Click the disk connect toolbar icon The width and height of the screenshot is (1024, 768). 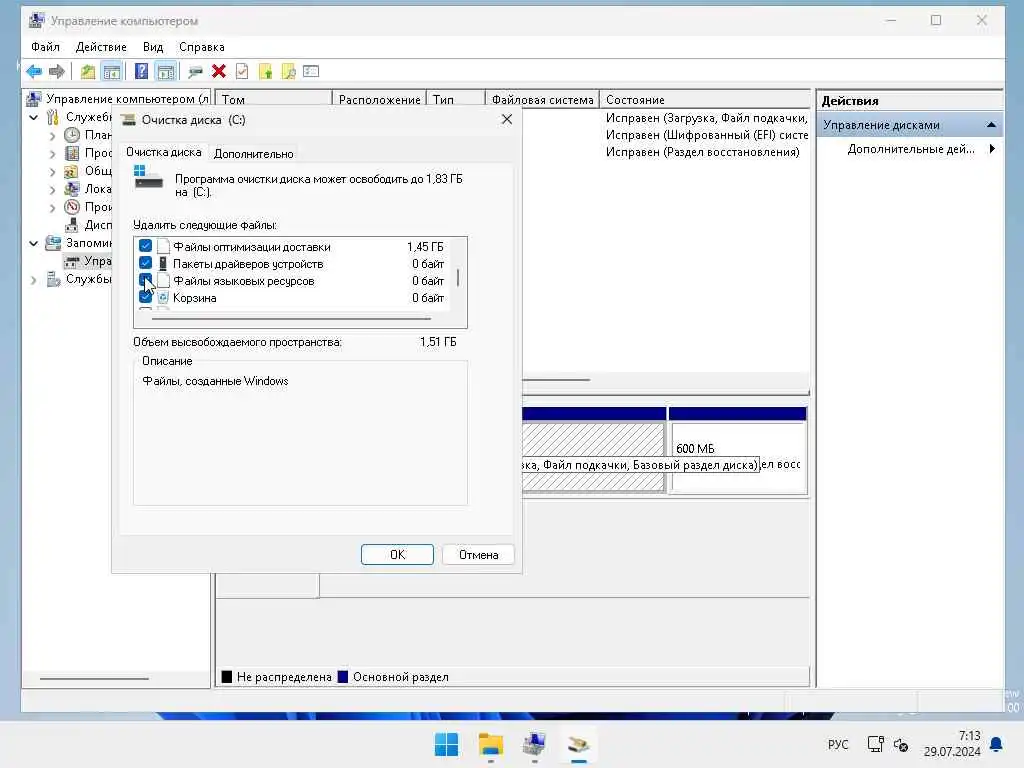[195, 72]
